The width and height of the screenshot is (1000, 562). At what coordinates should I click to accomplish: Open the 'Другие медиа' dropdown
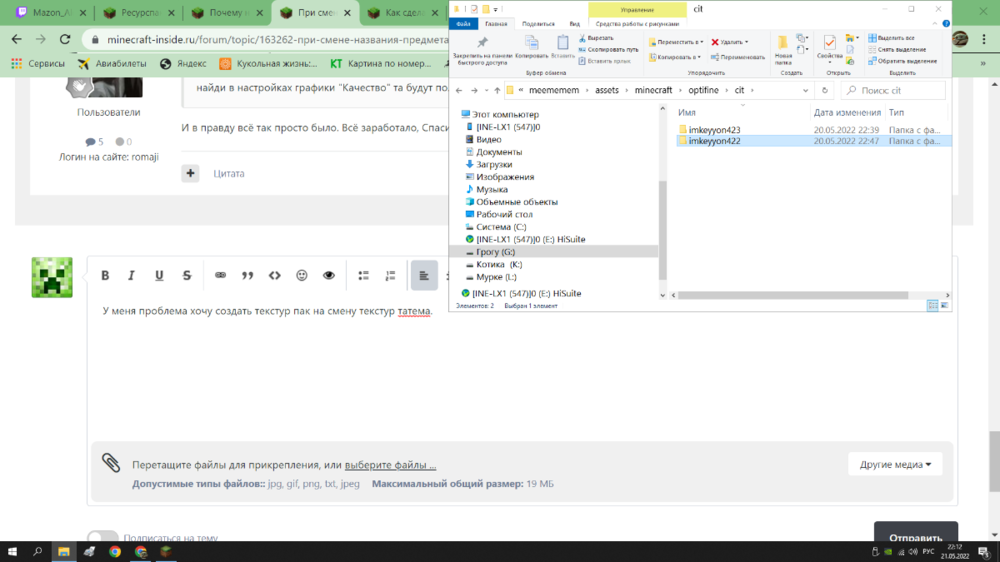(x=895, y=464)
